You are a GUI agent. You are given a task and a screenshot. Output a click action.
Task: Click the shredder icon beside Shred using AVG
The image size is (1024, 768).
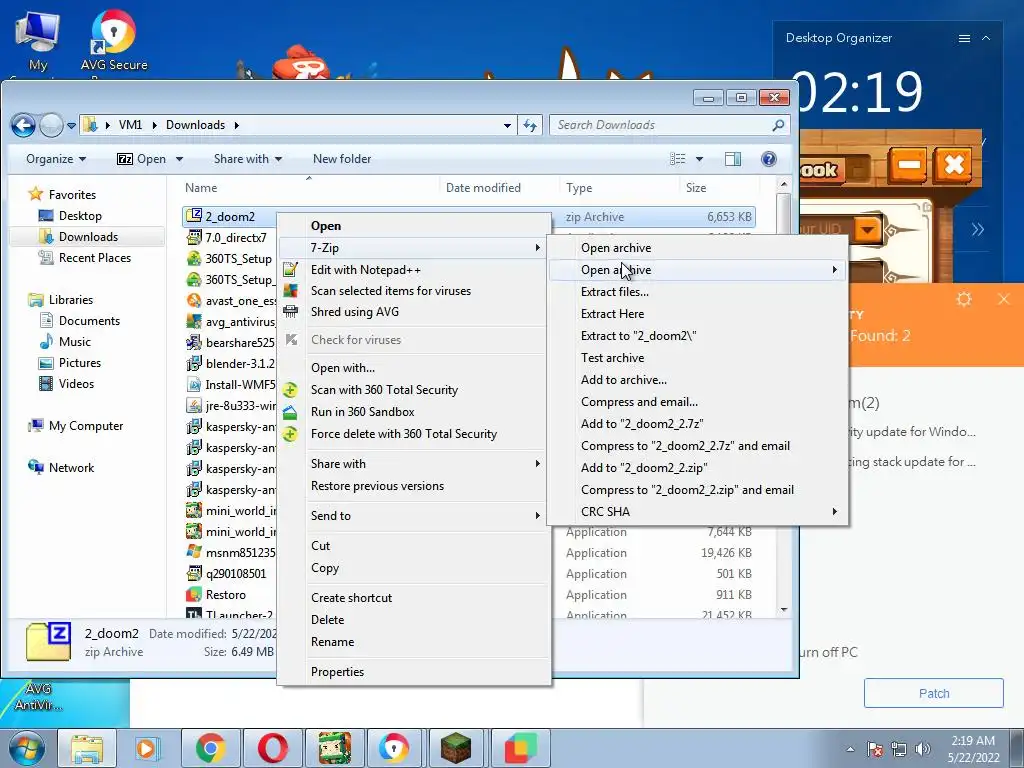coord(291,312)
